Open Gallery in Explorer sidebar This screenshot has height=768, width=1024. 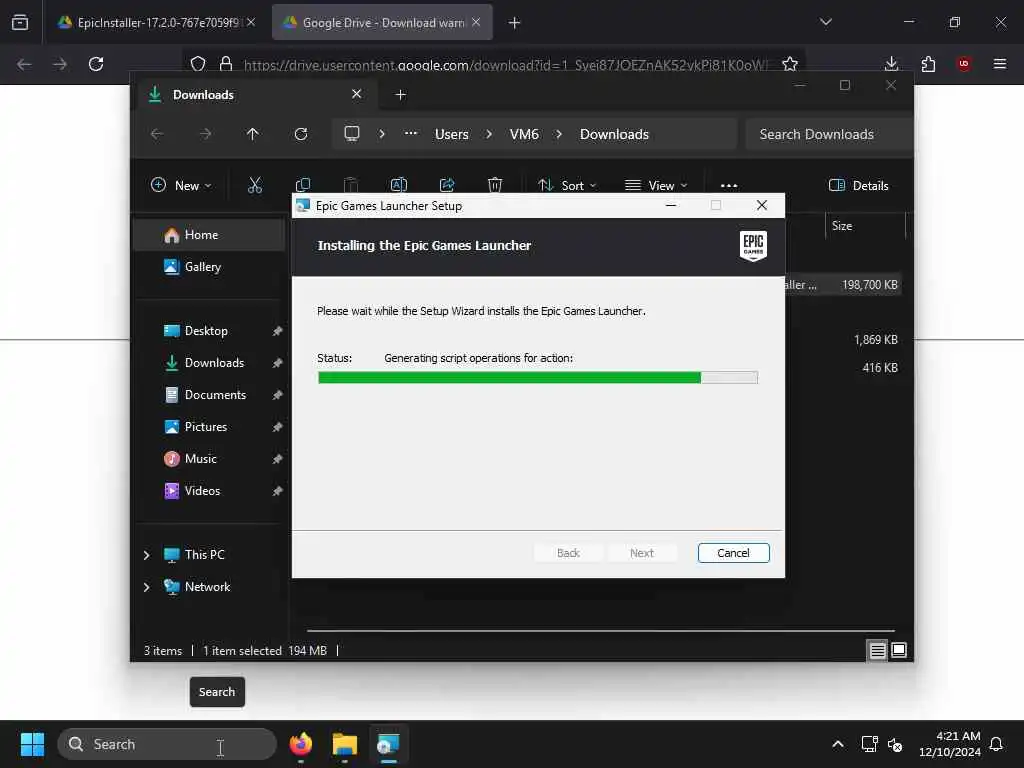(209, 266)
